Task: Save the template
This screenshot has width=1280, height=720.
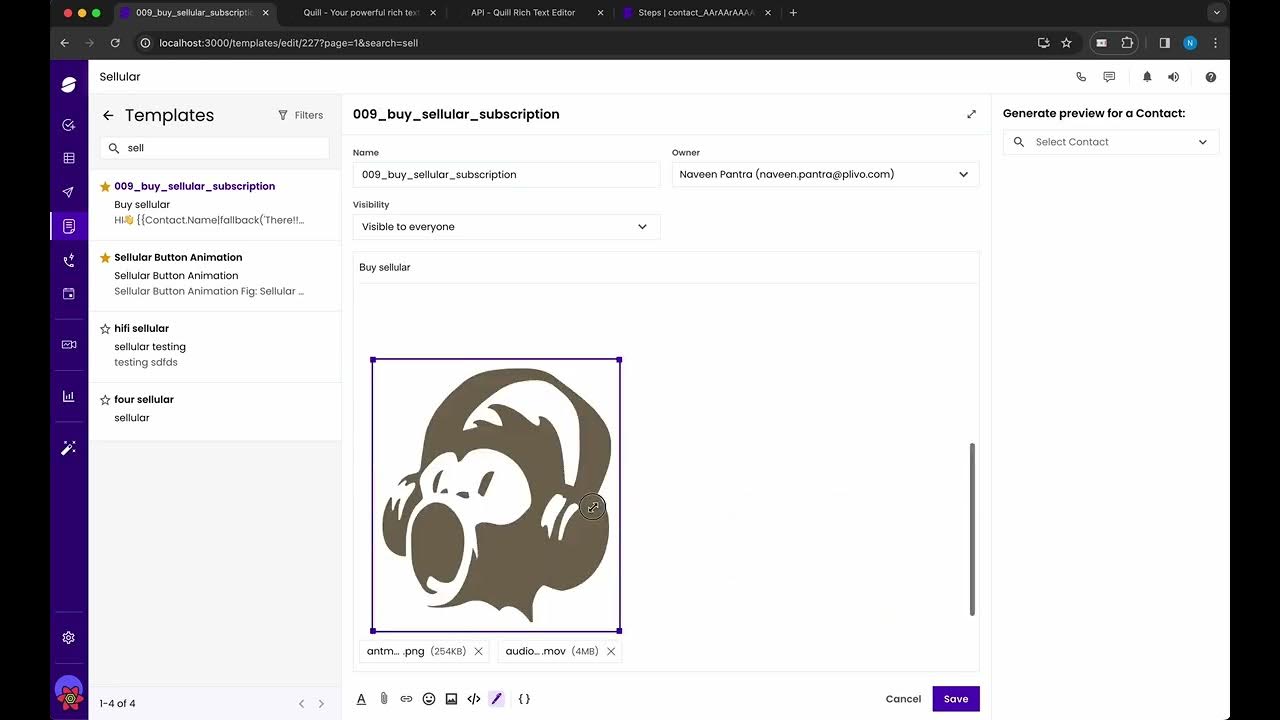Action: click(956, 699)
